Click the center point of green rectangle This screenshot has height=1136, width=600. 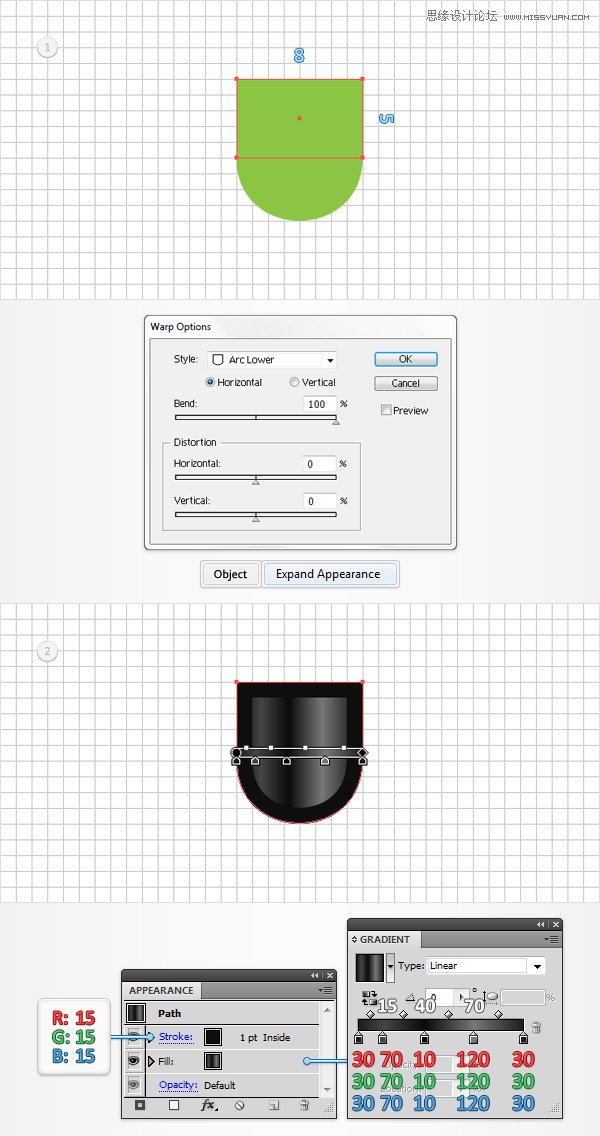click(299, 118)
